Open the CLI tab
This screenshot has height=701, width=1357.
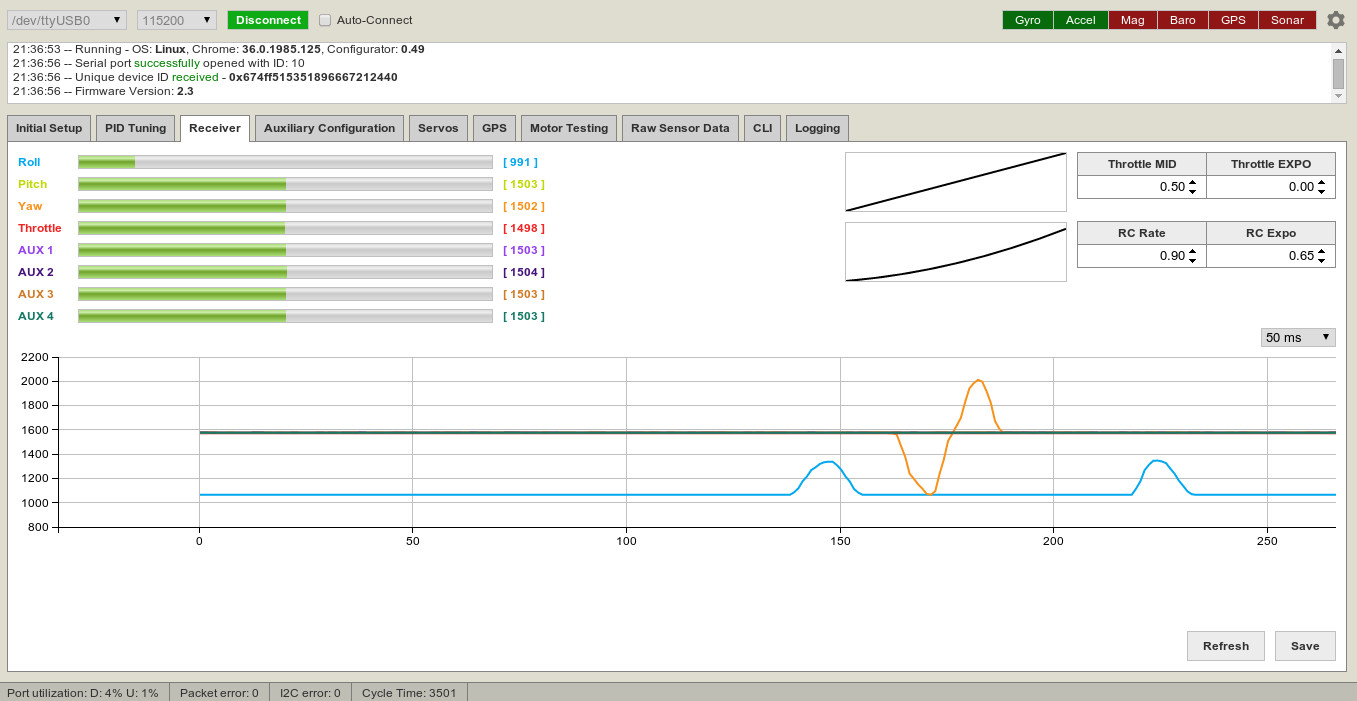pyautogui.click(x=762, y=128)
